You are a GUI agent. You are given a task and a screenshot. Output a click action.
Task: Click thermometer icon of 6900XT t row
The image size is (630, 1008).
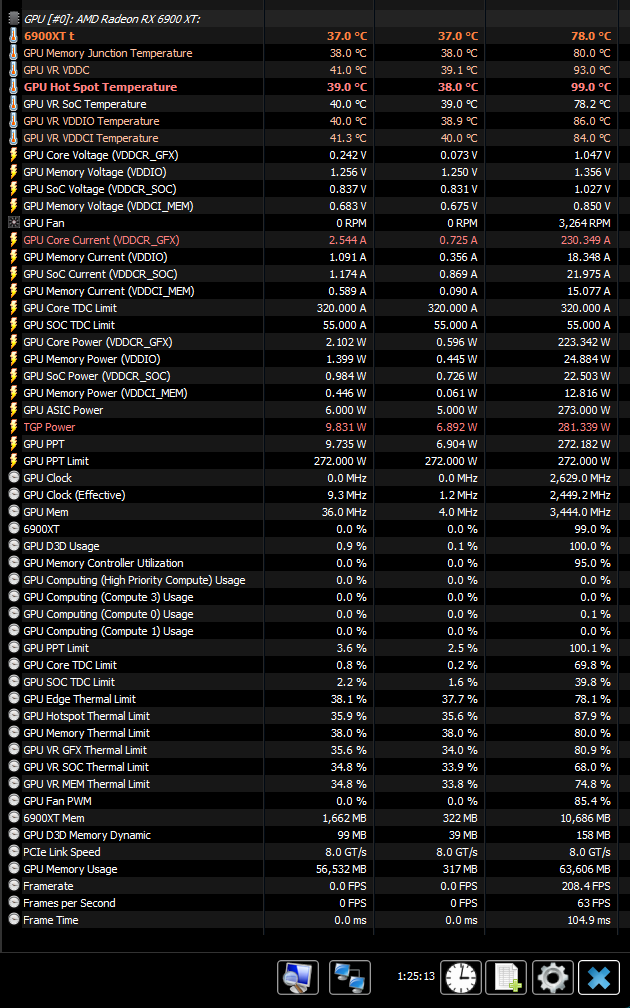(14, 36)
